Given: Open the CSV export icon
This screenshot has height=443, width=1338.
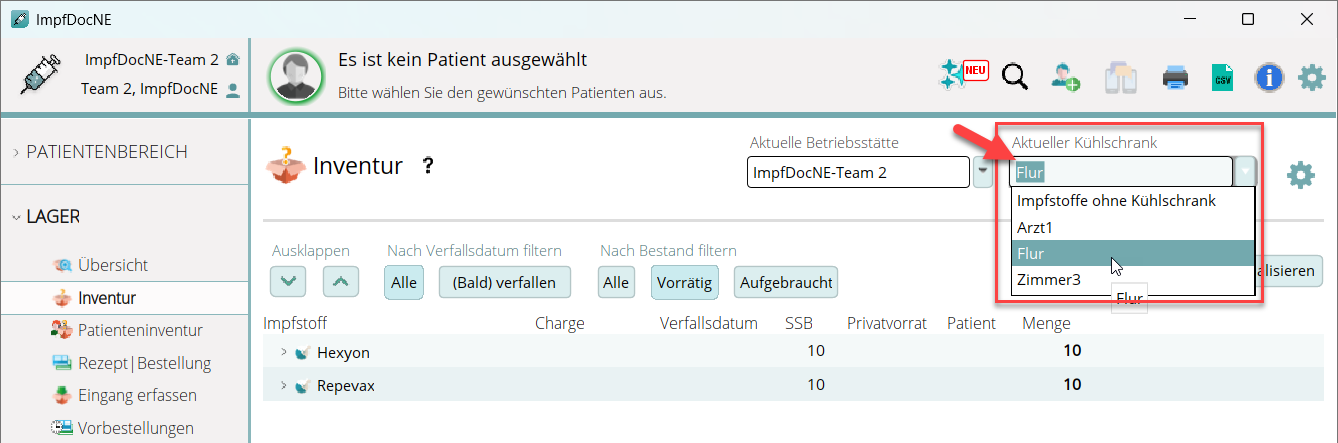Looking at the screenshot, I should tap(1222, 77).
